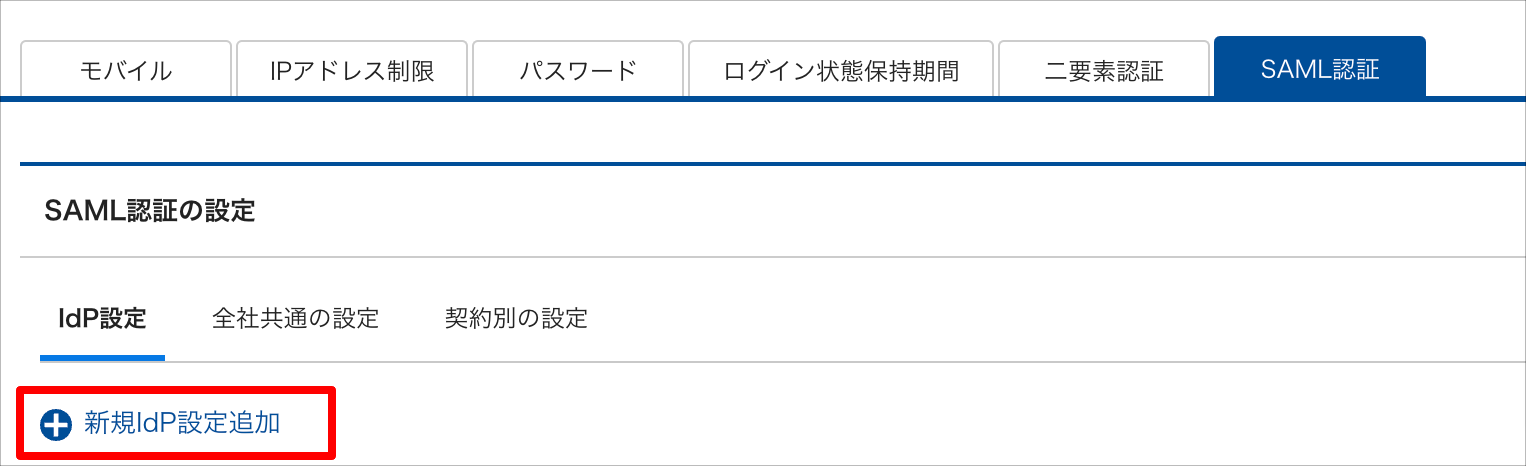View the two-factor authentication tab 二要素認証
This screenshot has height=466, width=1526.
tap(1104, 69)
